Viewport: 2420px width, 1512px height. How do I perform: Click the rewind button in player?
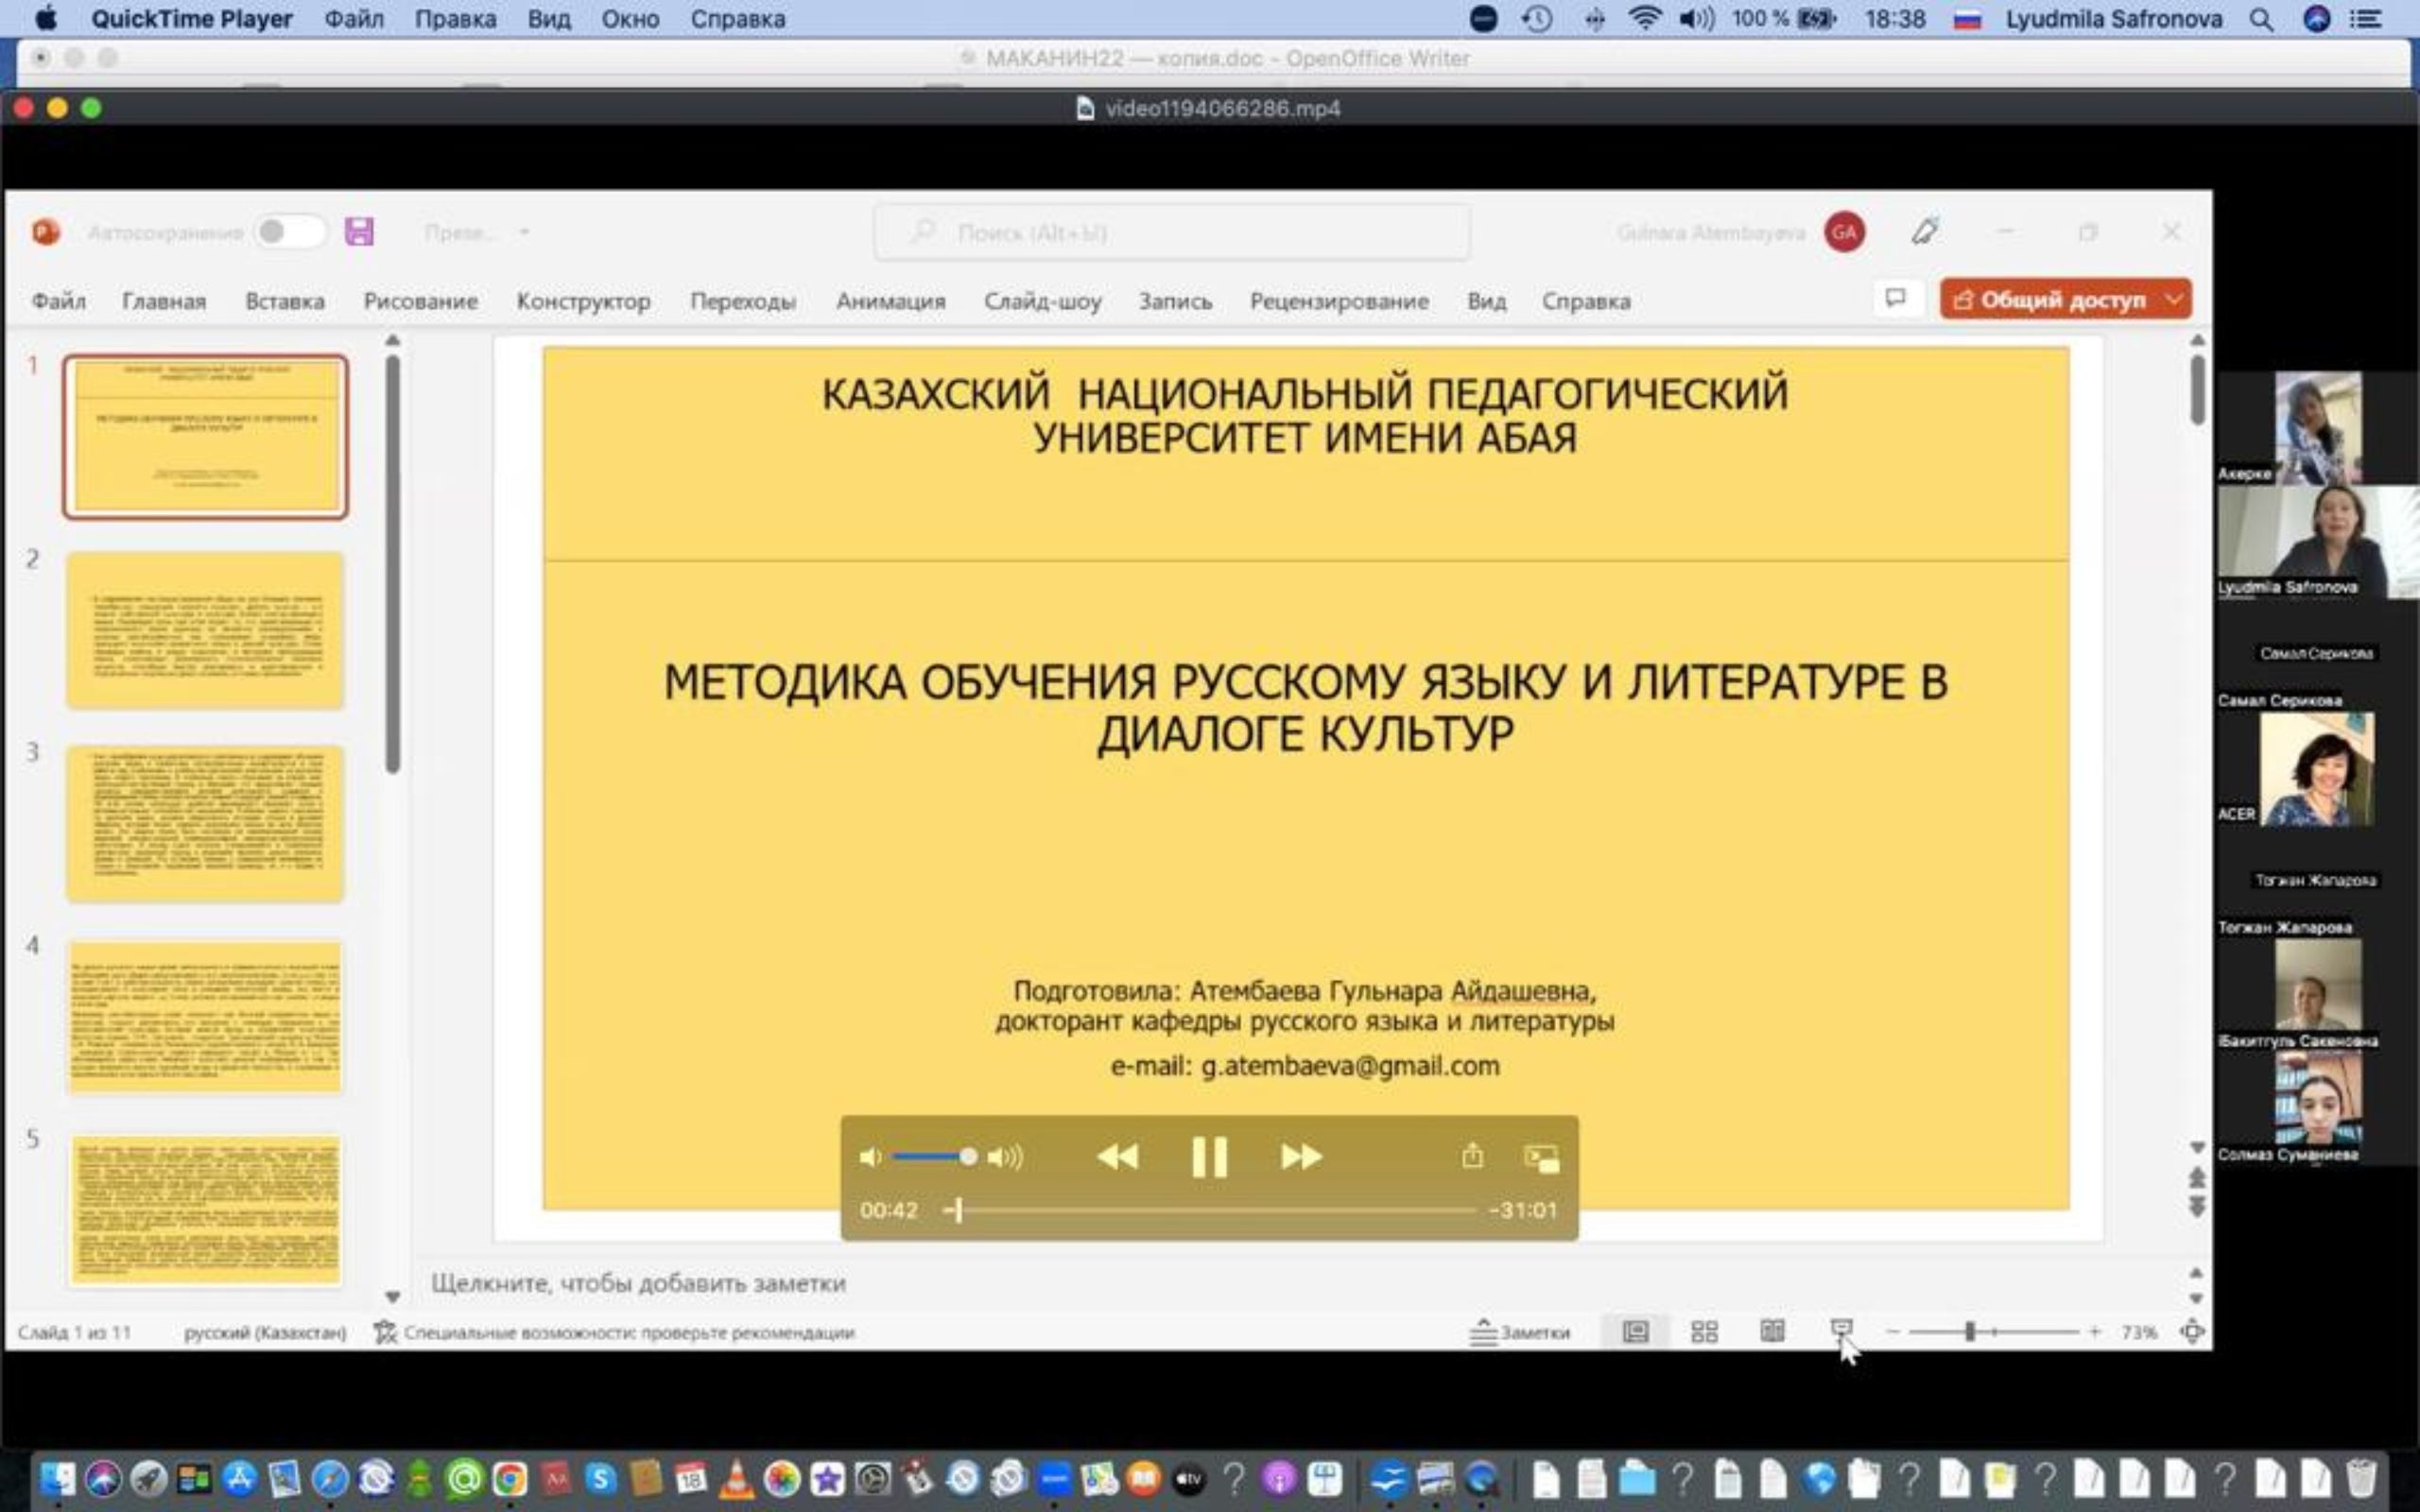(x=1117, y=1157)
